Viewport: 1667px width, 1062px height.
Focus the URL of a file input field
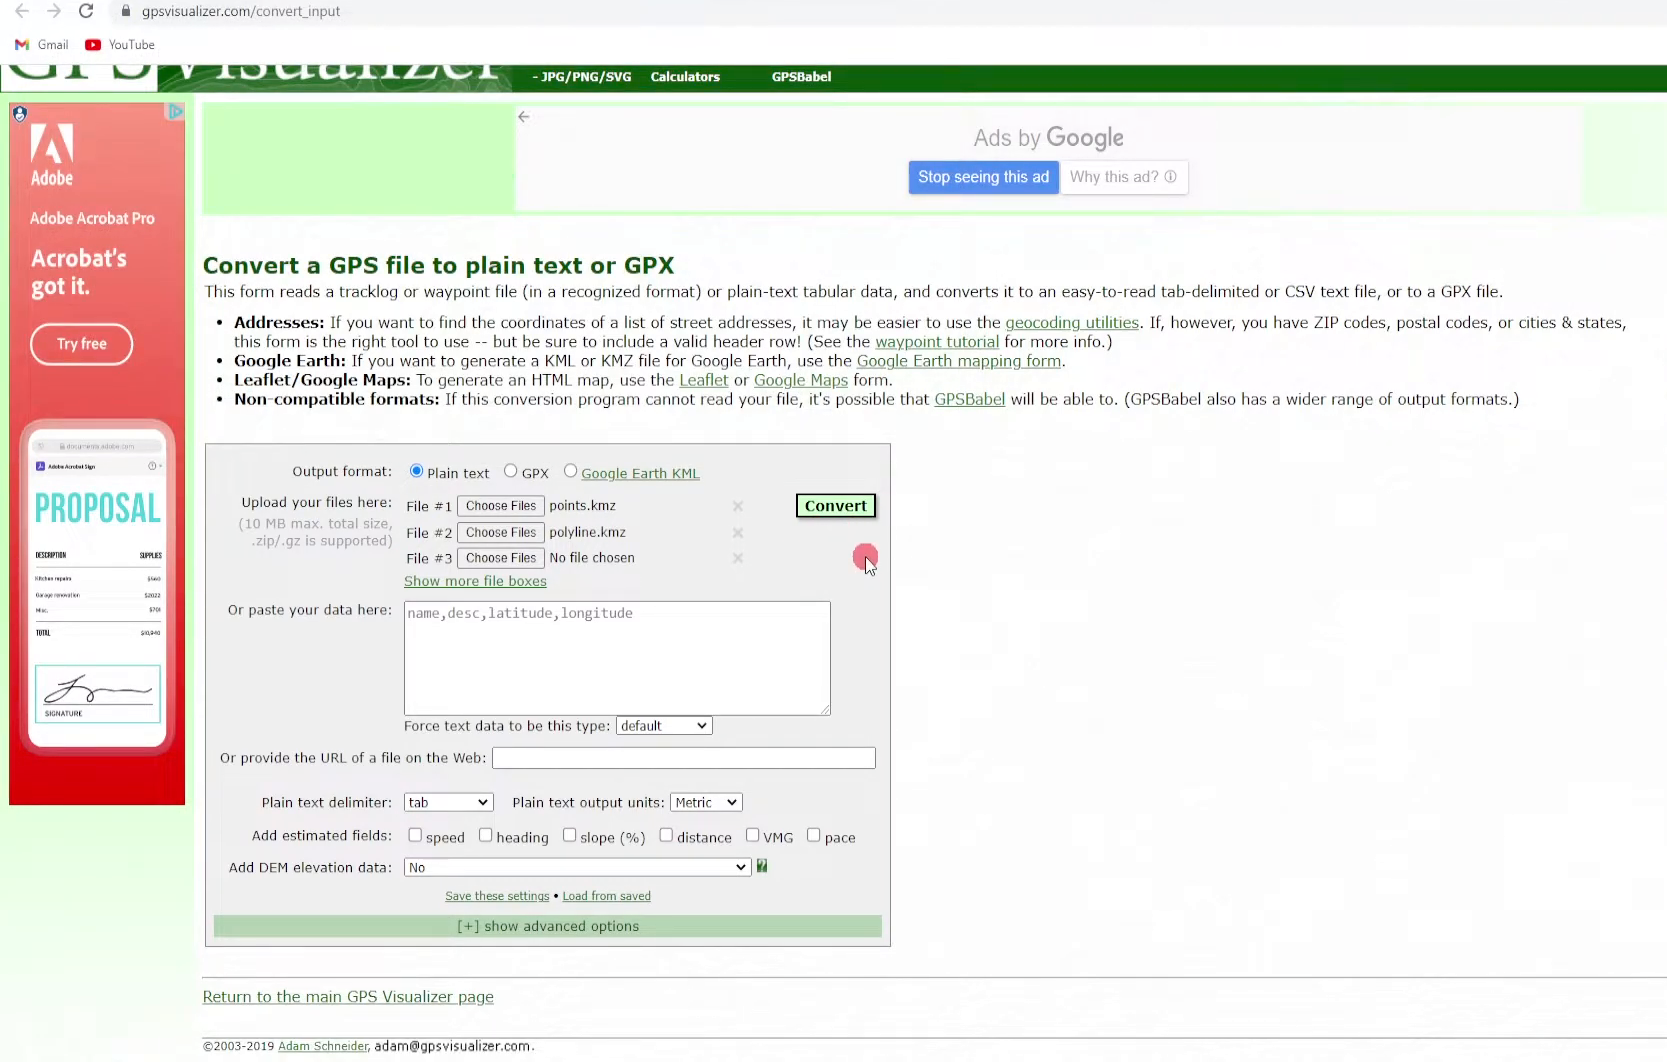[684, 758]
